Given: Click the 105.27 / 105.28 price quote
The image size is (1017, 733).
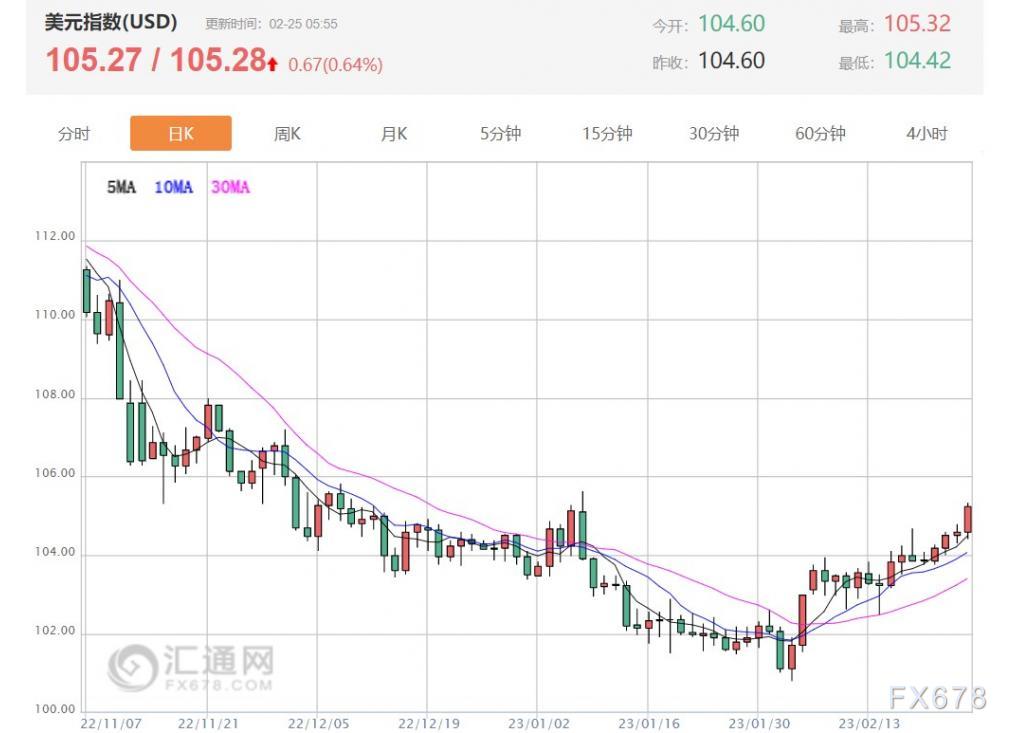Looking at the screenshot, I should 155,61.
